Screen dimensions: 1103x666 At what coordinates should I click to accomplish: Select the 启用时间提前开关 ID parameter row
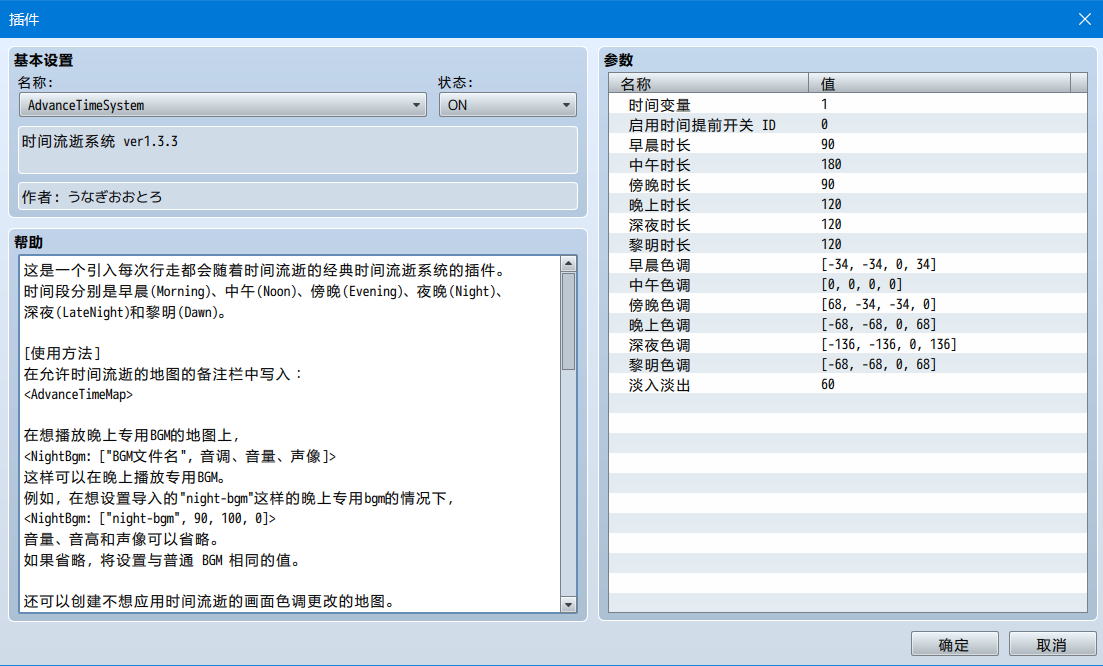[x=848, y=124]
